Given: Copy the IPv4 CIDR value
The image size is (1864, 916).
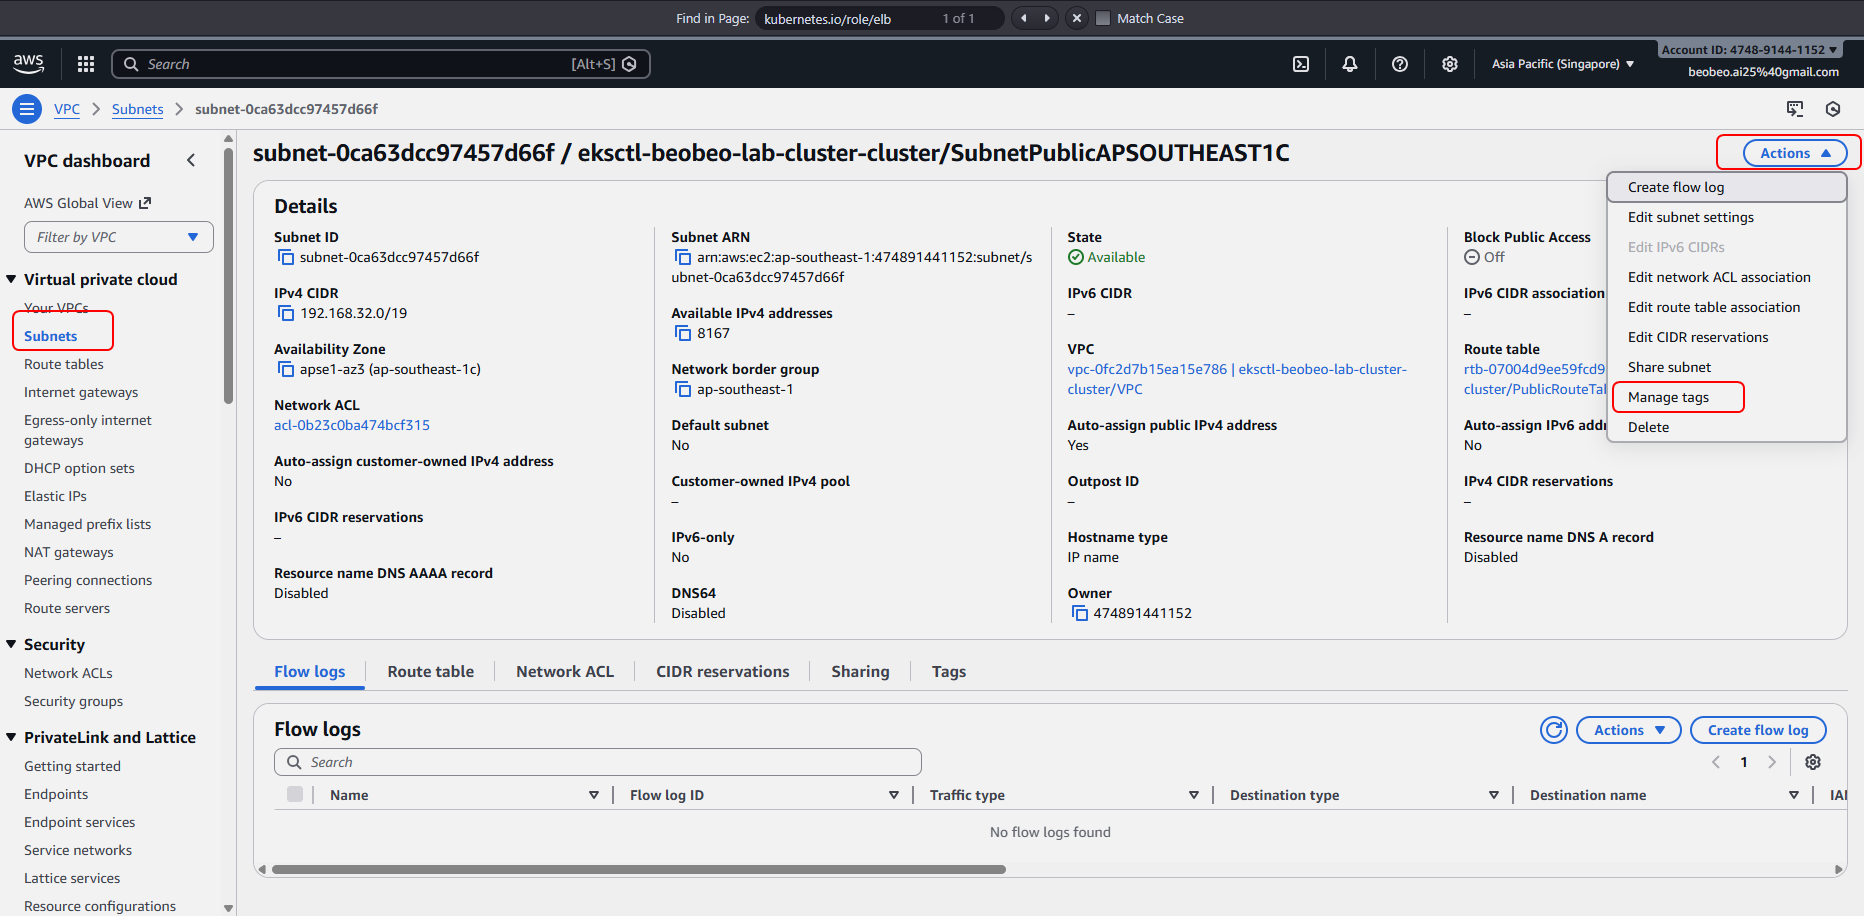Looking at the screenshot, I should [285, 314].
